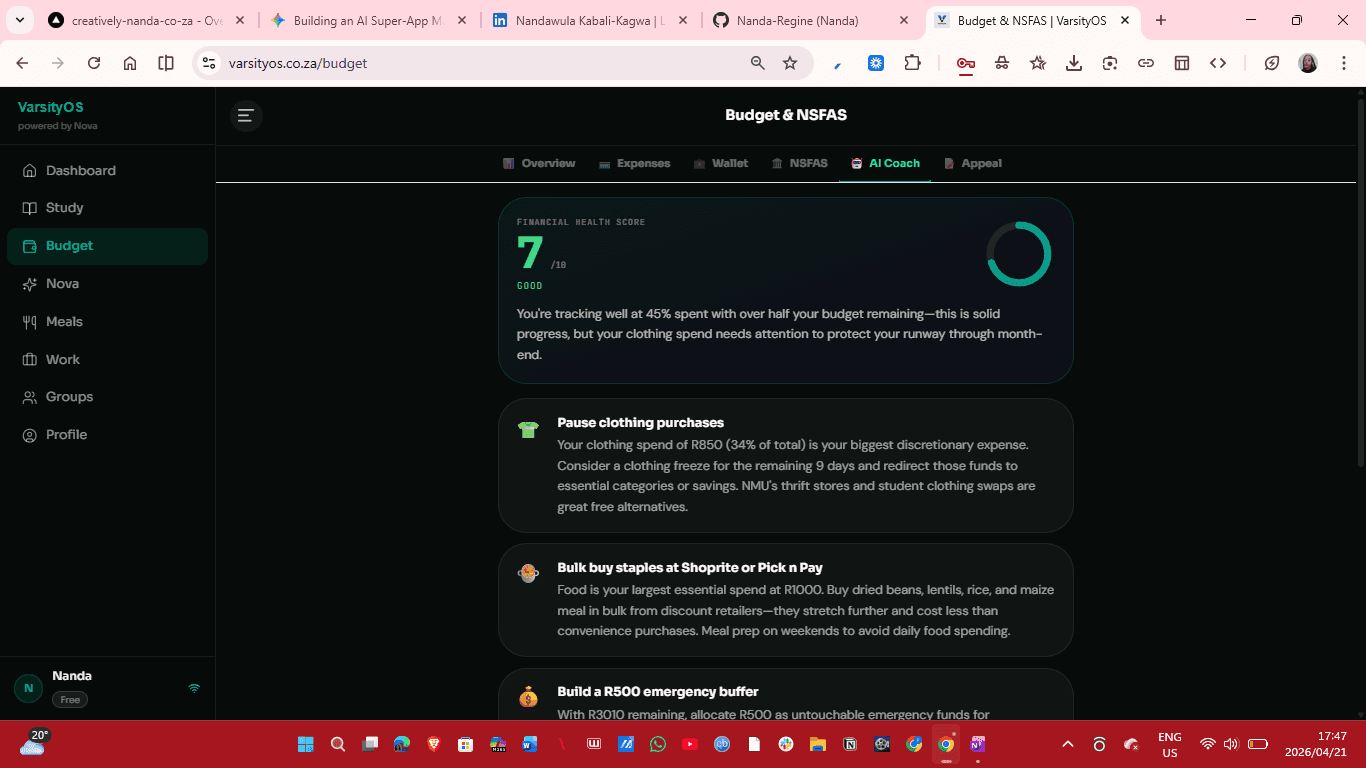Switch to Building an AI Super-App tab
Image resolution: width=1366 pixels, height=768 pixels.
click(x=368, y=20)
